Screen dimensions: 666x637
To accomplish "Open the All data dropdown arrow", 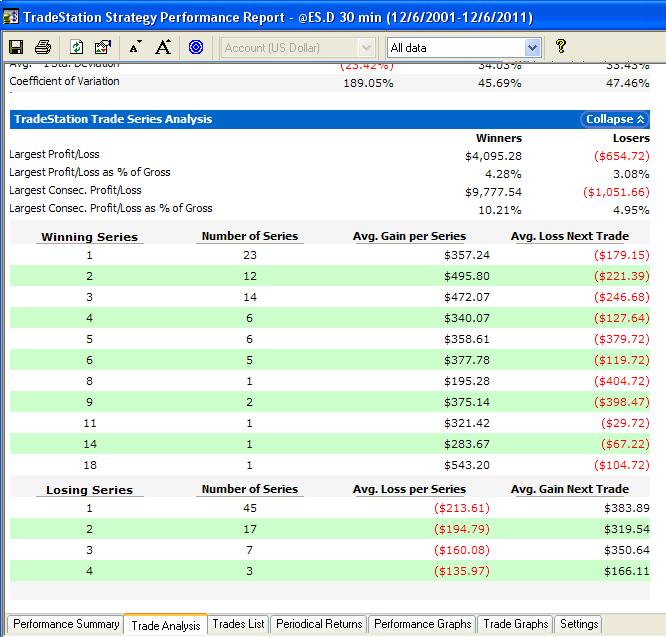I will [x=532, y=48].
